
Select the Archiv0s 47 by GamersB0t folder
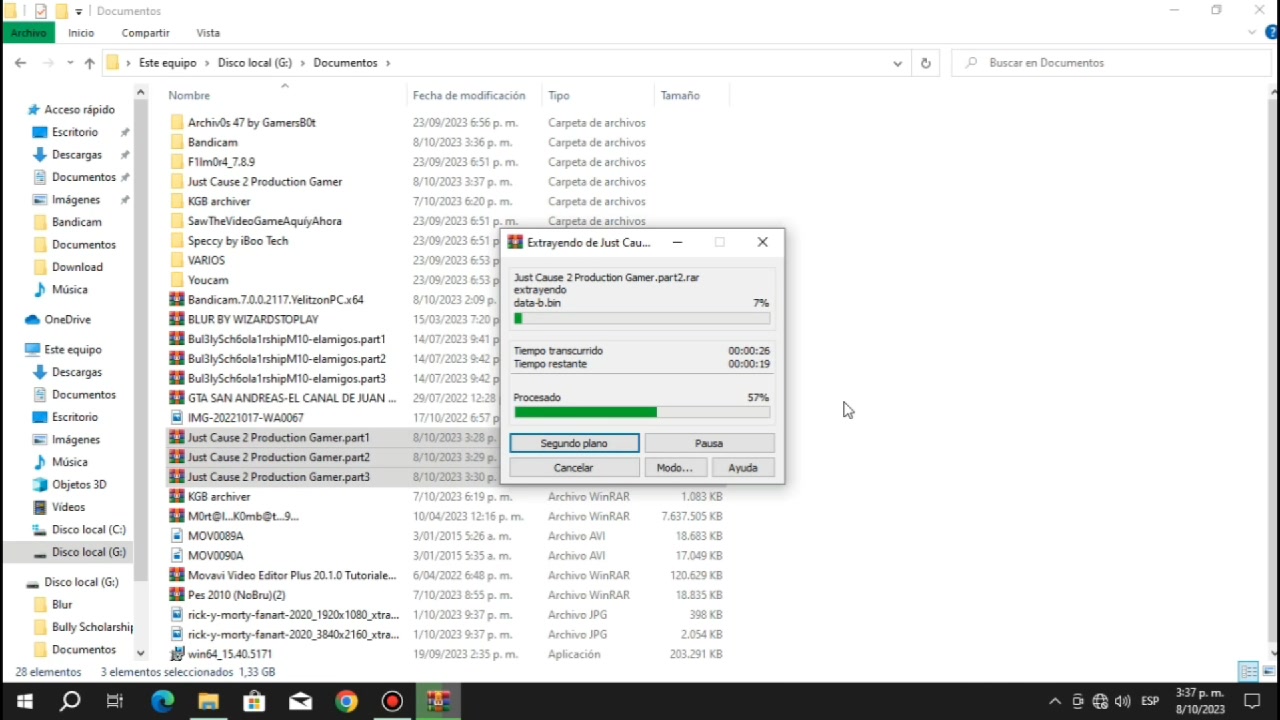pos(252,123)
